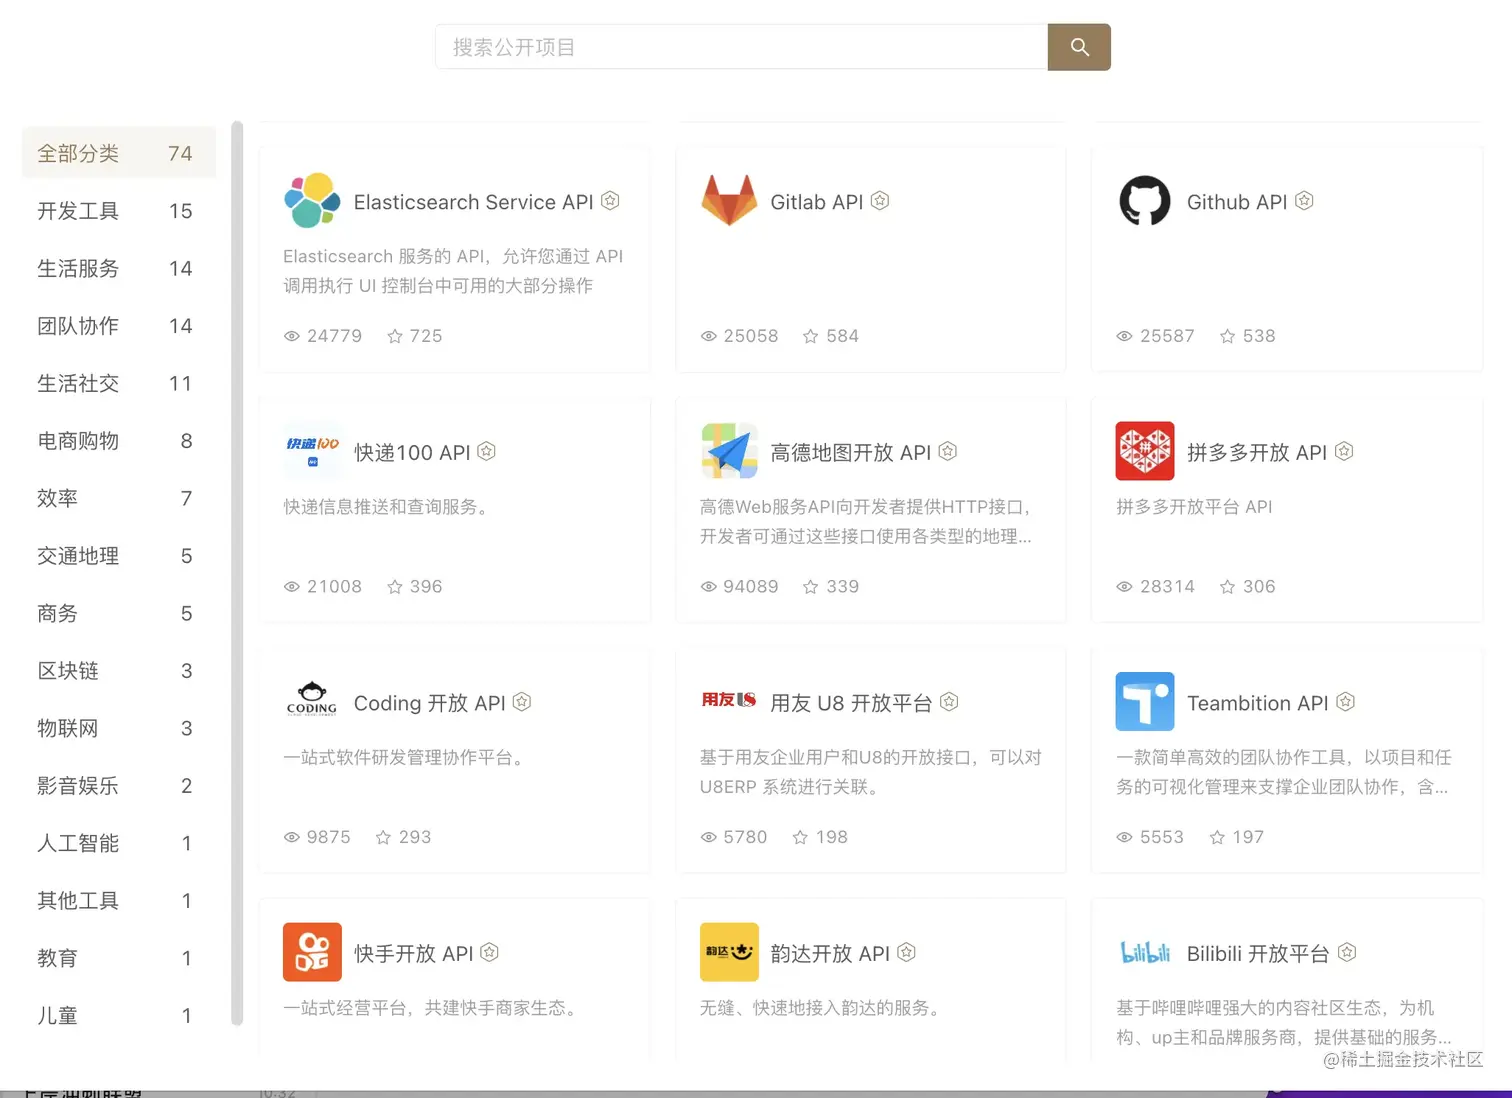Screen dimensions: 1512x1098
Task: Choose the 团队协作 category
Action: [119, 326]
